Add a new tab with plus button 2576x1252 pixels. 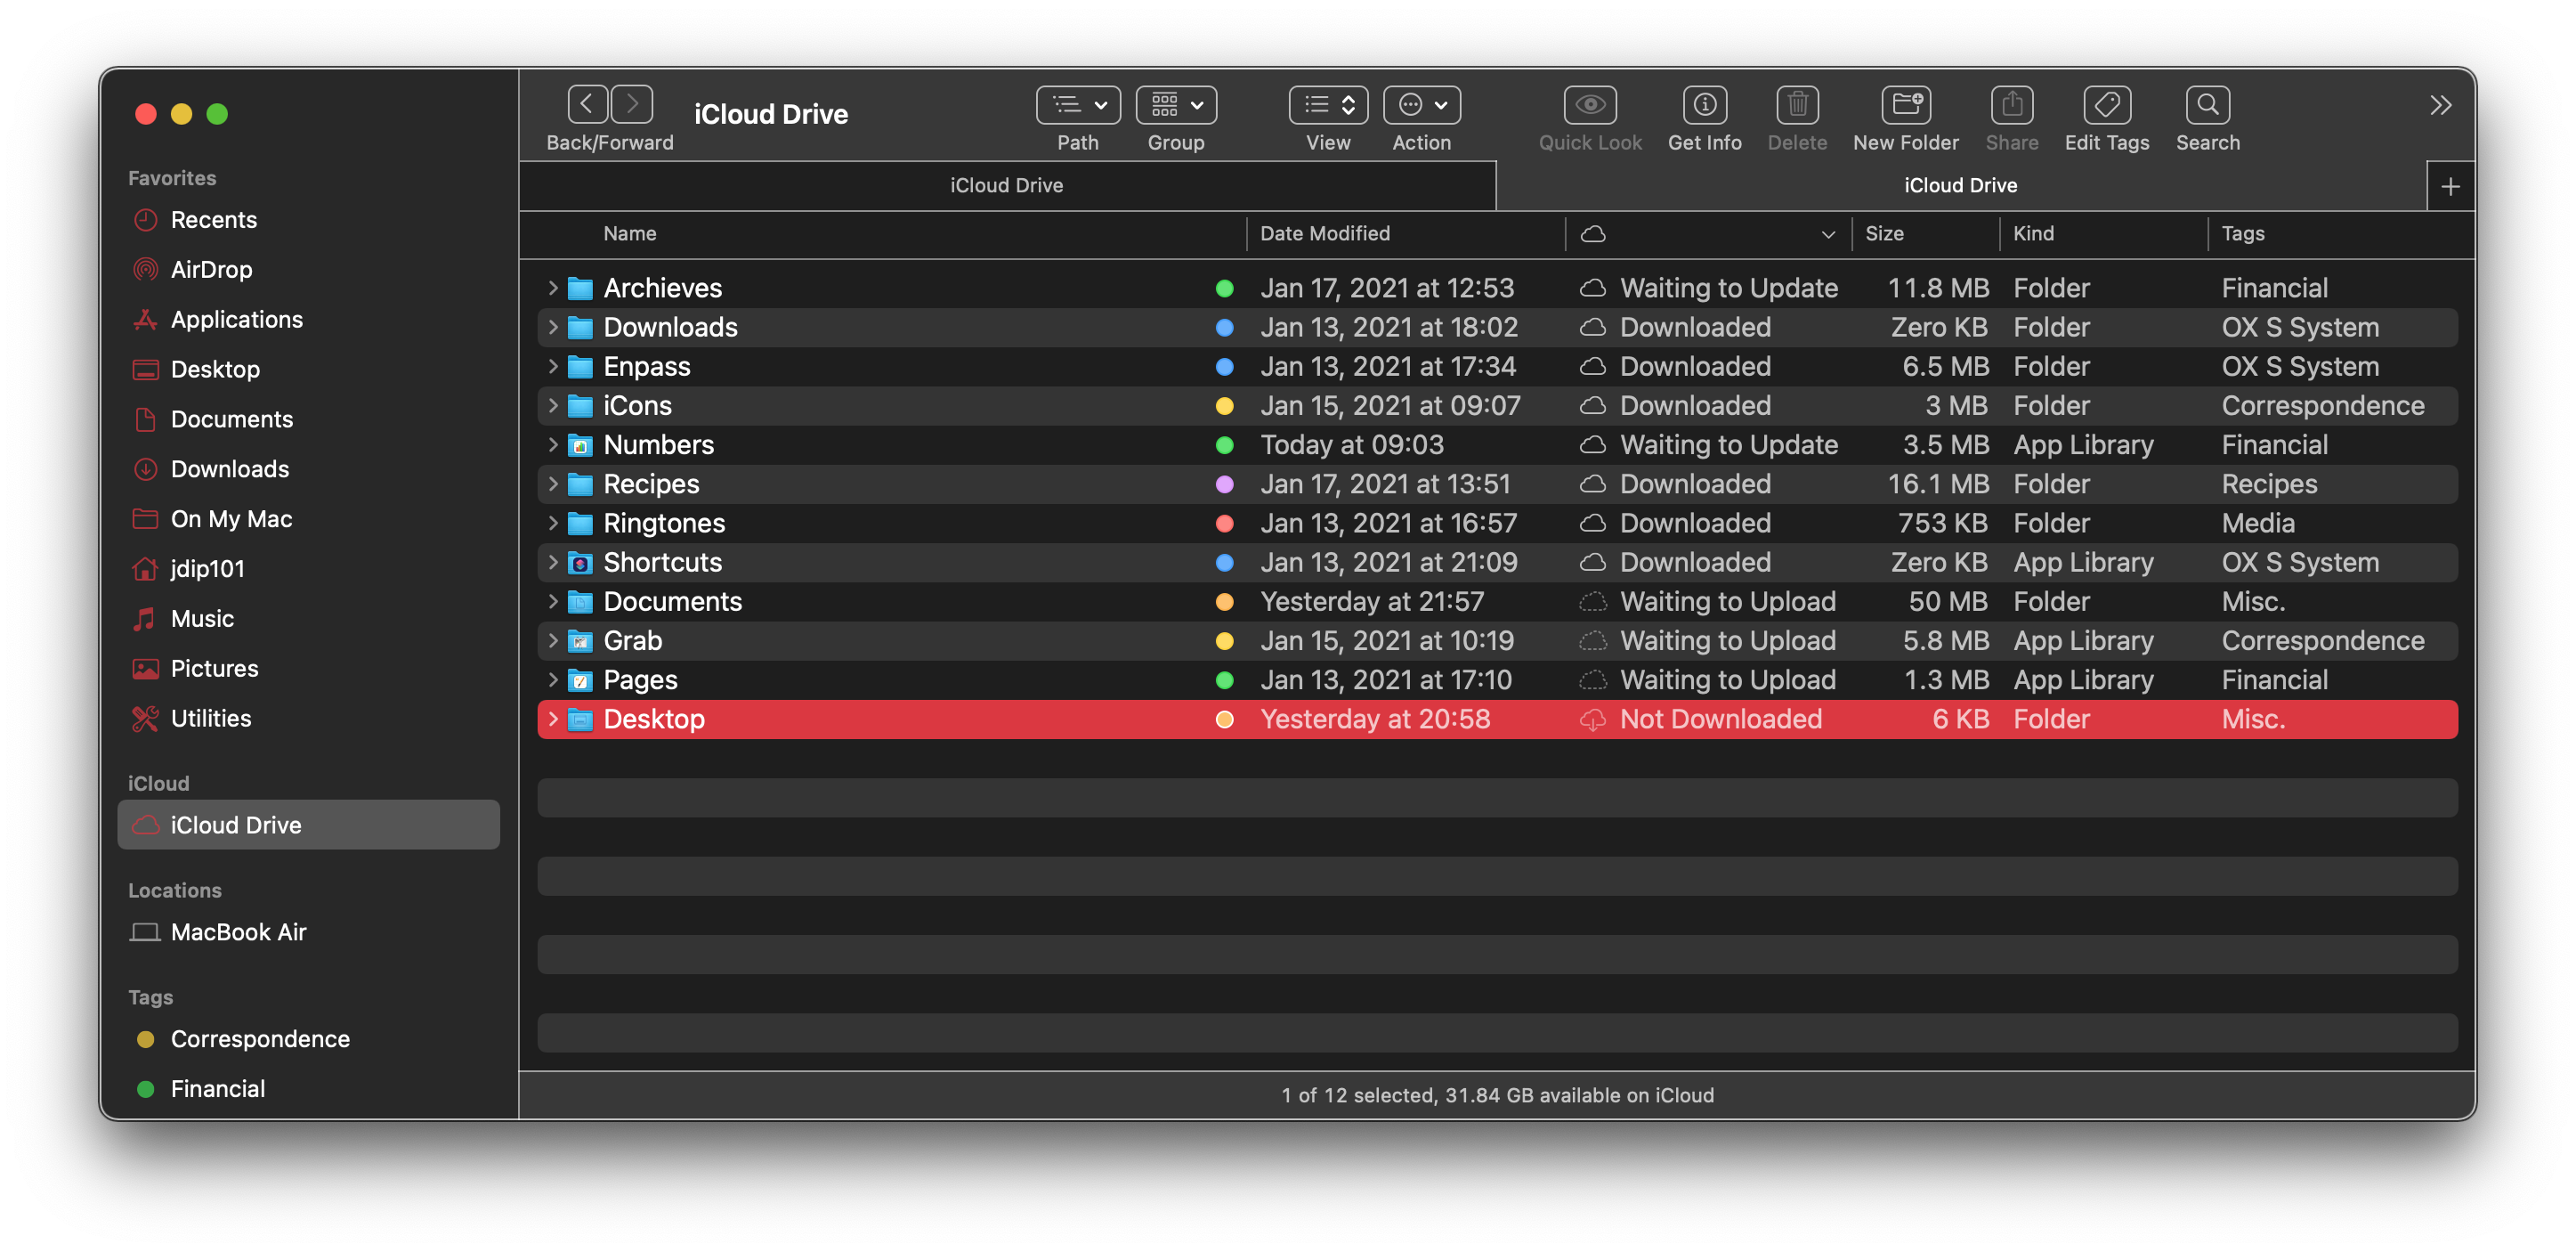pos(2450,187)
